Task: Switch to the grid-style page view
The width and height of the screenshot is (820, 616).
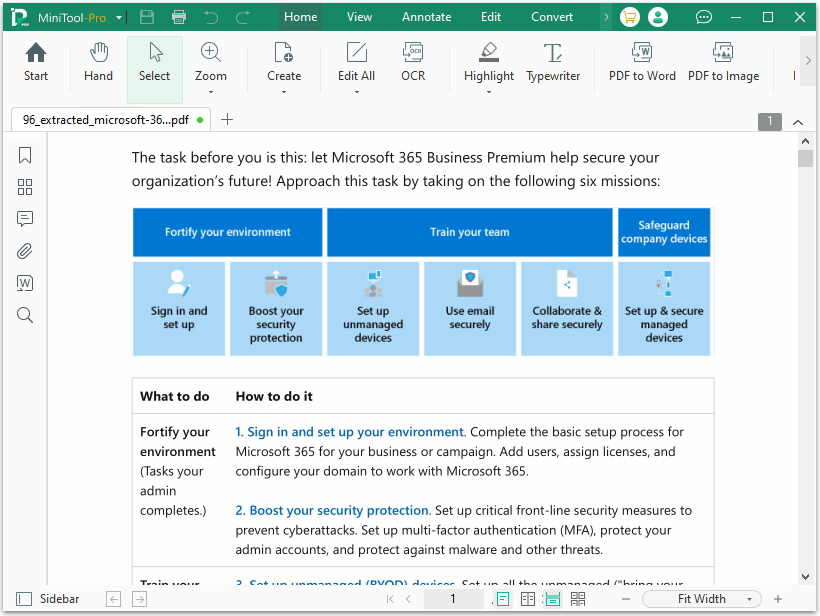Action: (578, 599)
